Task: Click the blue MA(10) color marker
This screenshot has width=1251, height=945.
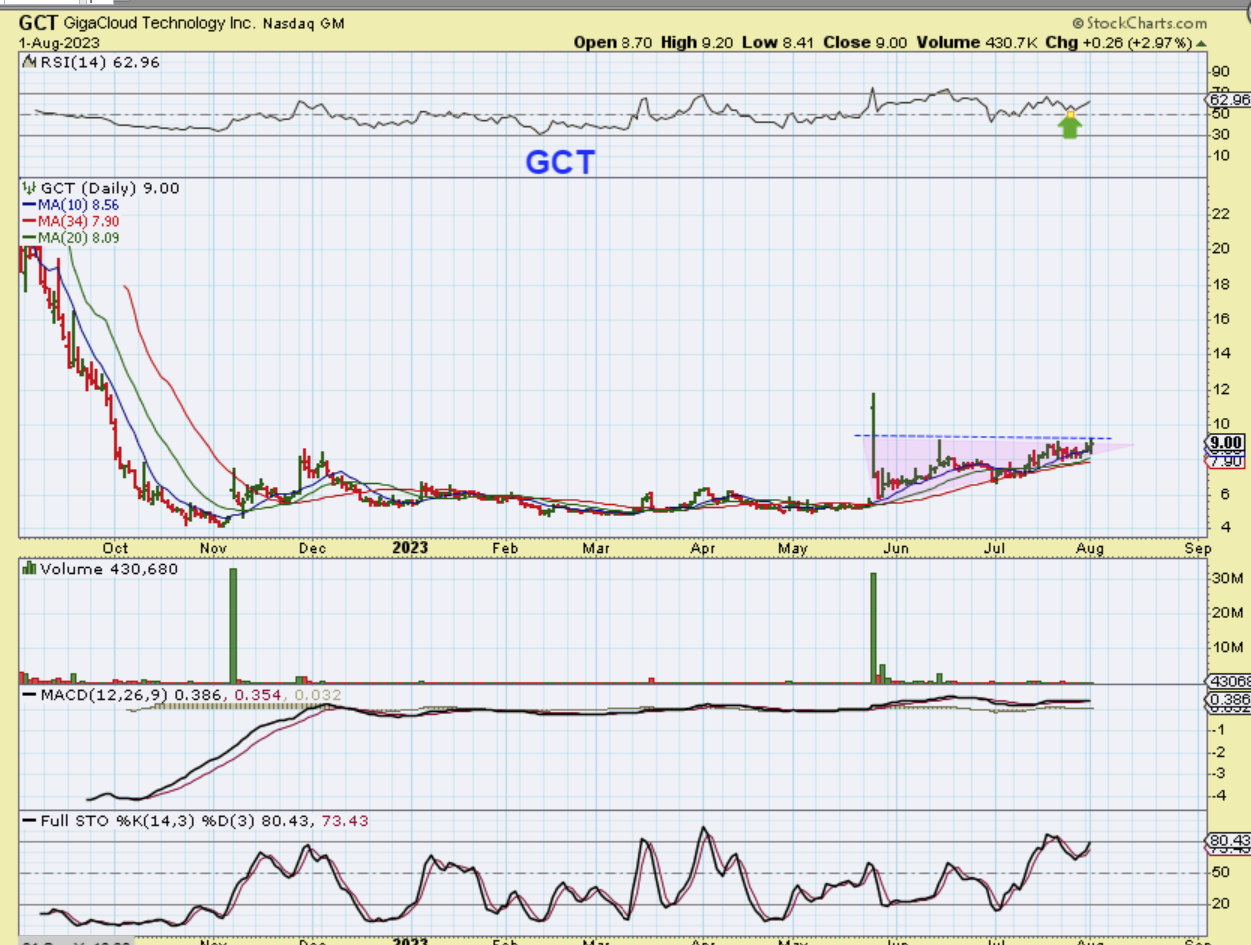Action: coord(28,205)
